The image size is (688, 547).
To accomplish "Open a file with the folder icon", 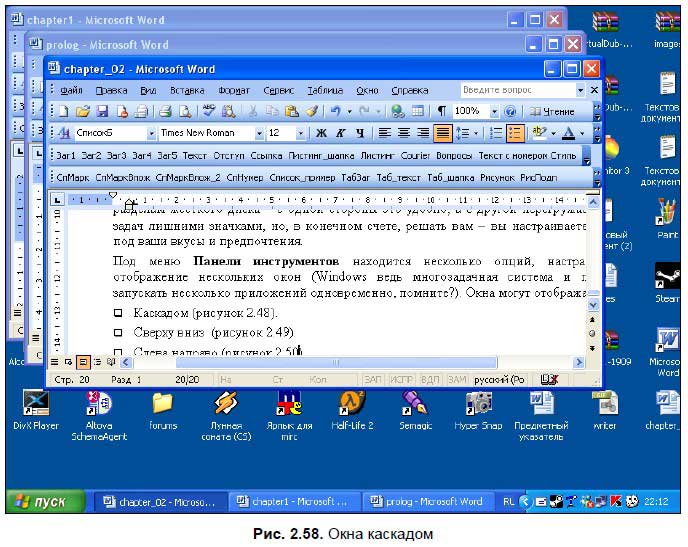I will tap(82, 111).
